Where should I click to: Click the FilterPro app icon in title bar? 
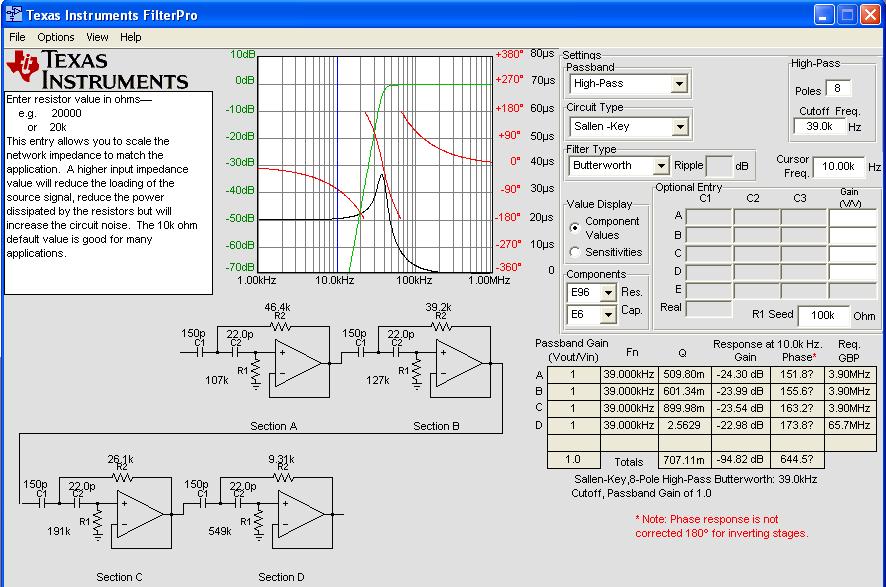coord(13,14)
